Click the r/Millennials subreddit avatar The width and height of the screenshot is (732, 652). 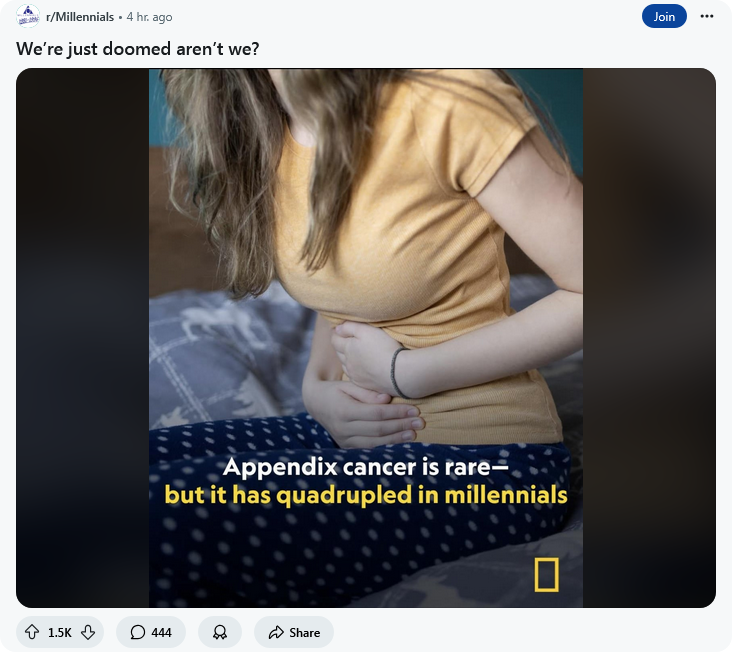[28, 16]
